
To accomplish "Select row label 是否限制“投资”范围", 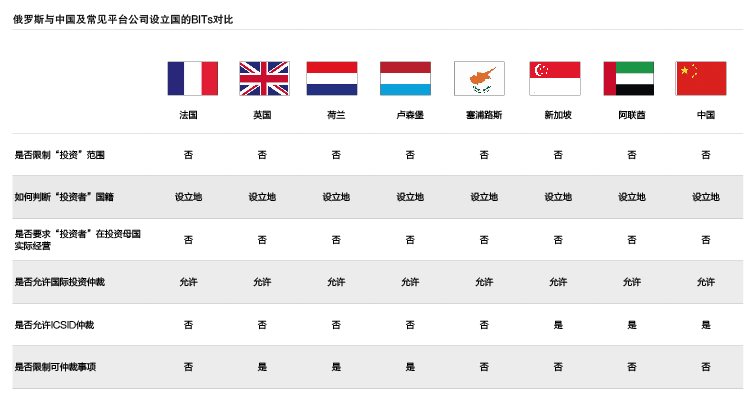I will tap(59, 155).
